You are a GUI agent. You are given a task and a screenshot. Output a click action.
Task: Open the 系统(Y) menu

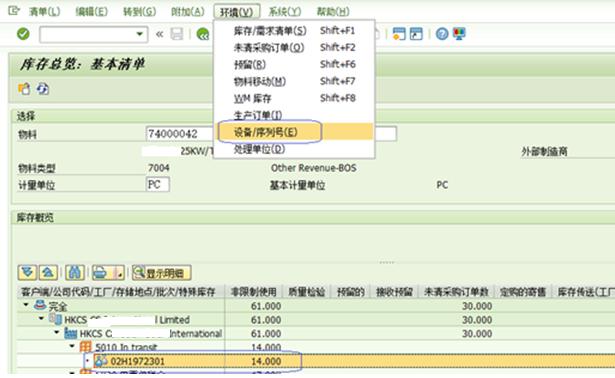pyautogui.click(x=285, y=12)
